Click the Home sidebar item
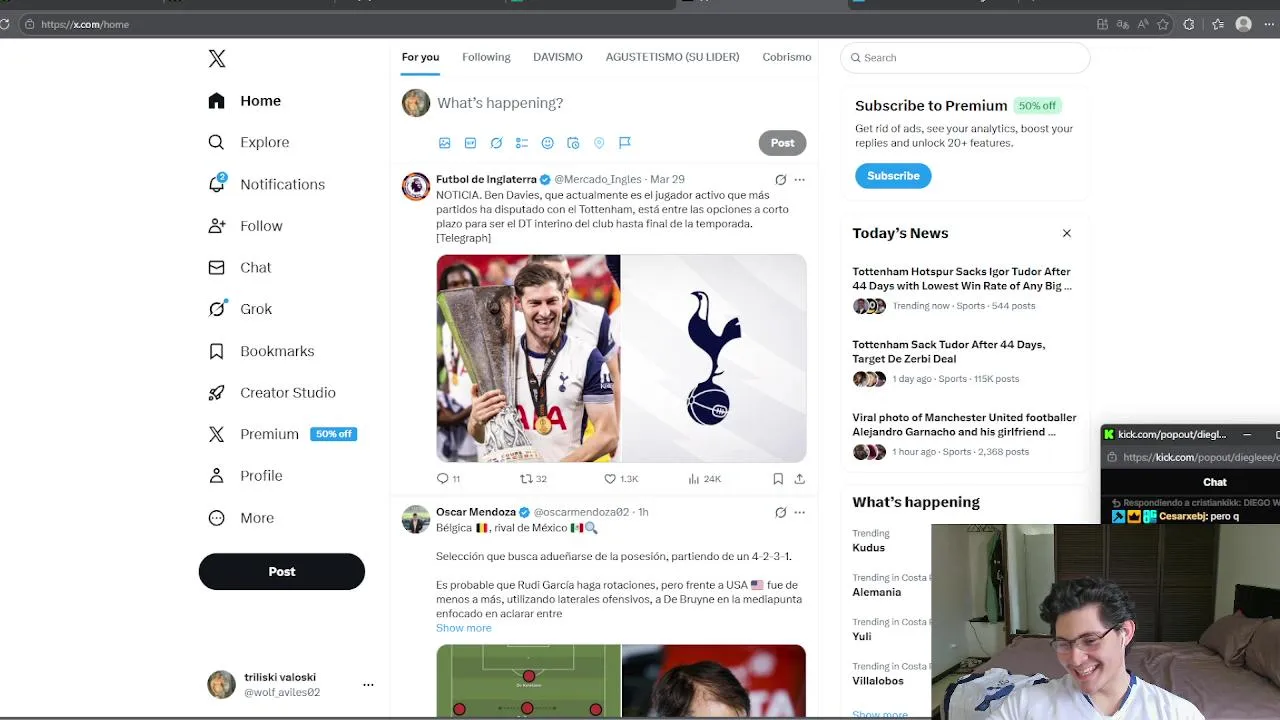Image resolution: width=1280 pixels, height=720 pixels. click(245, 101)
